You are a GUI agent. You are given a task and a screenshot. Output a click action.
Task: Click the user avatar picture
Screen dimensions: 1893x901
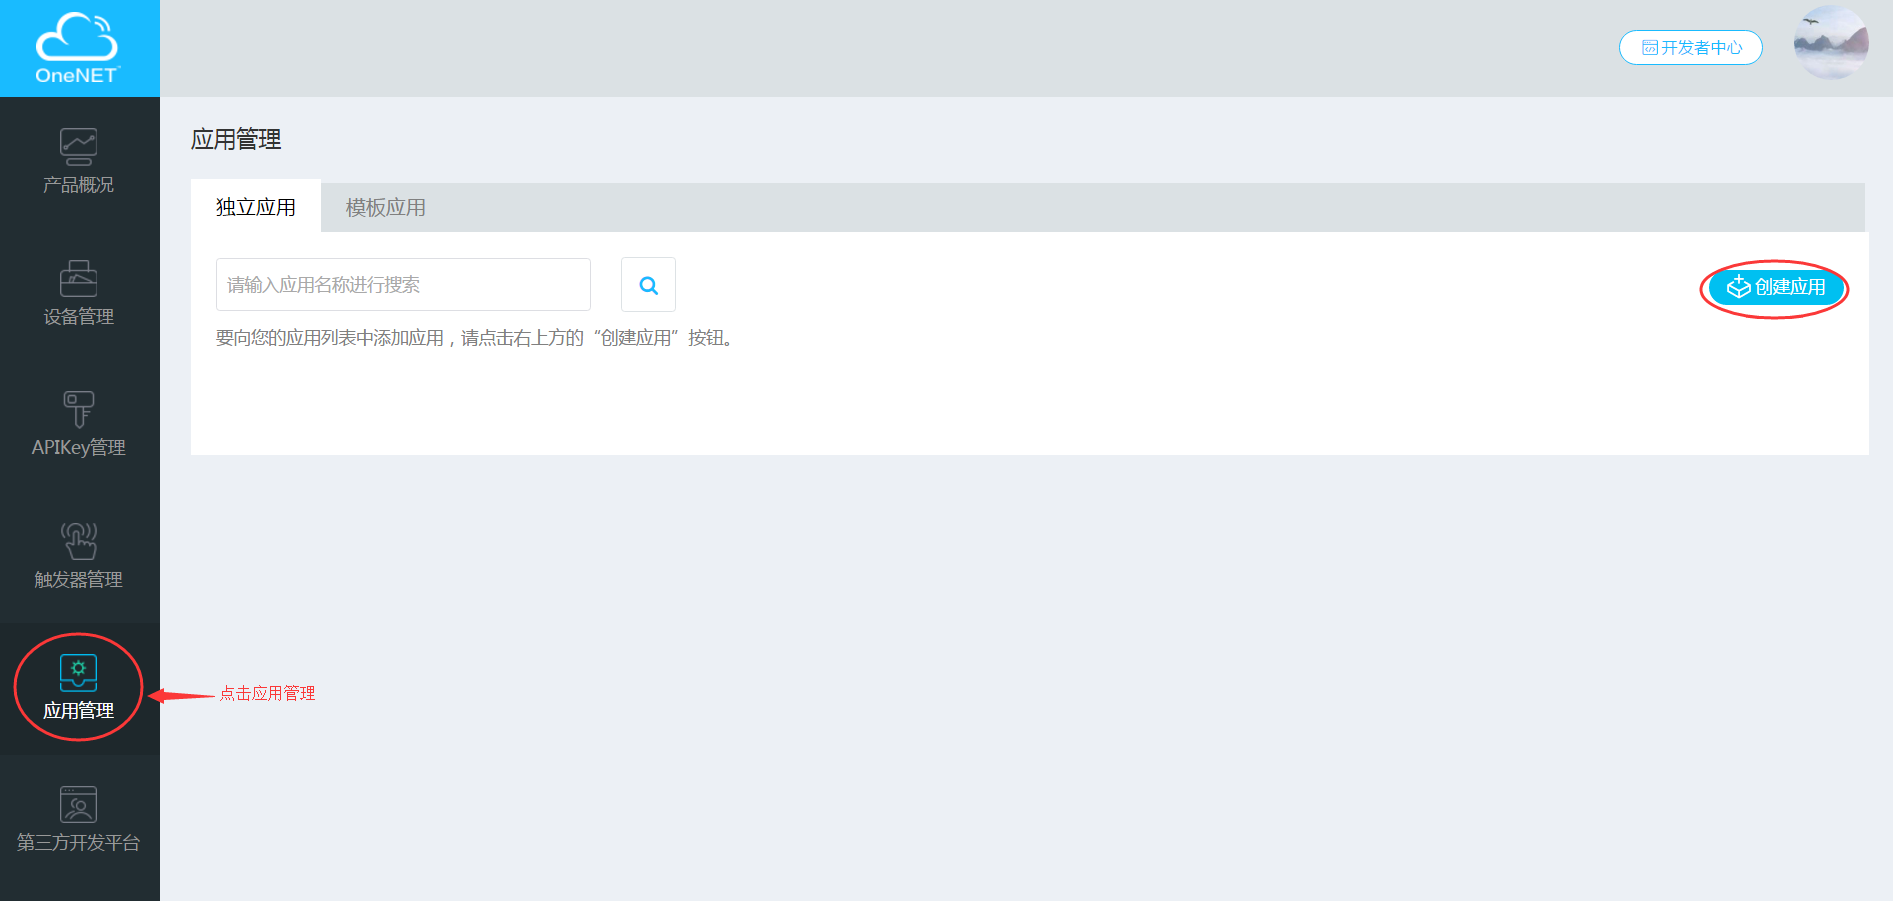pos(1831,43)
